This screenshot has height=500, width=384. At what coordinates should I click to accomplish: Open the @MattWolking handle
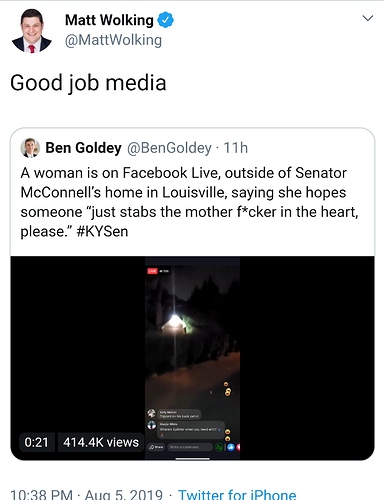[x=113, y=40]
